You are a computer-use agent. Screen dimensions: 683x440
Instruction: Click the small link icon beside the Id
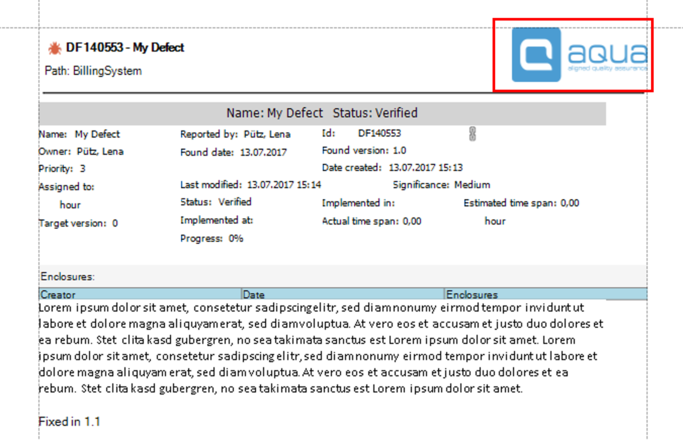click(472, 133)
